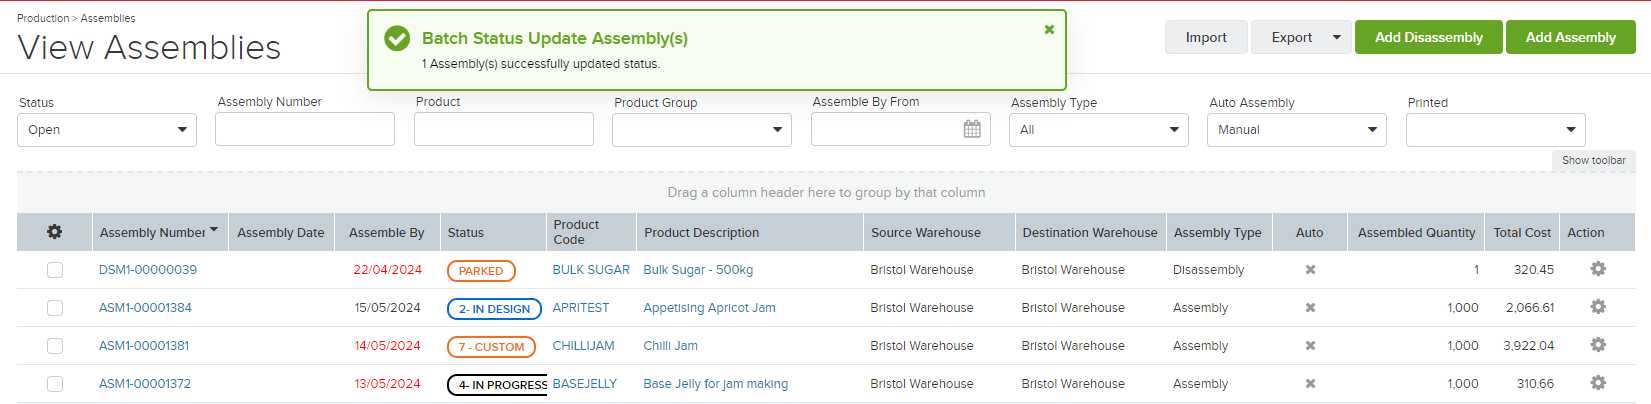Open action gear for ASM1-00001381 row
The image size is (1651, 404).
click(x=1598, y=345)
